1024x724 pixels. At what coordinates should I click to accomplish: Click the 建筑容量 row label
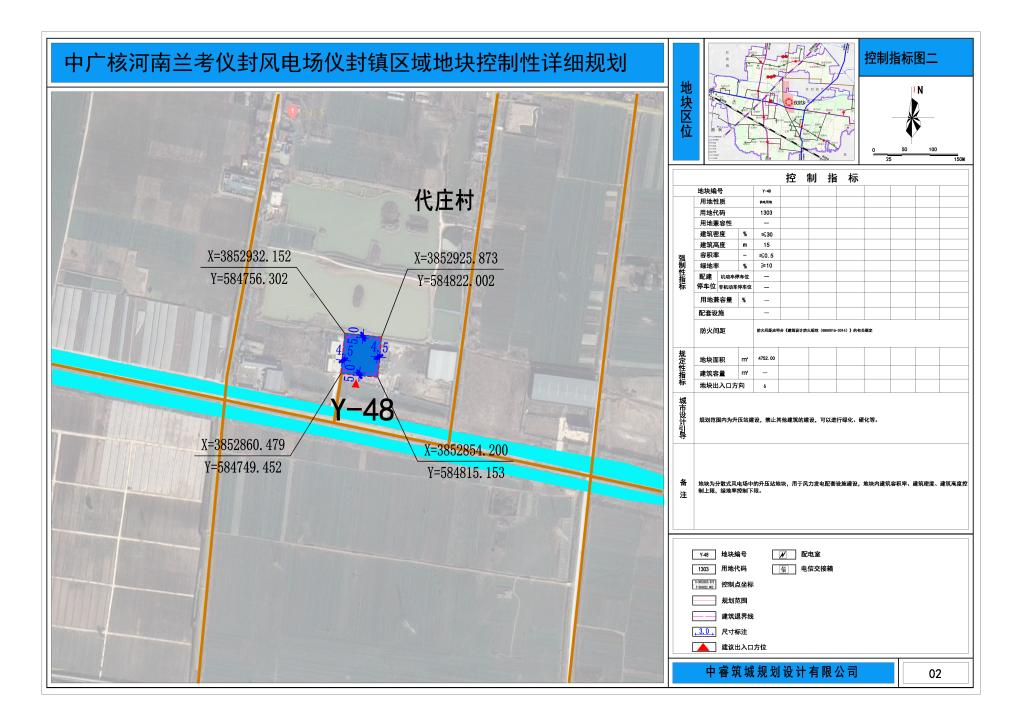coord(712,373)
